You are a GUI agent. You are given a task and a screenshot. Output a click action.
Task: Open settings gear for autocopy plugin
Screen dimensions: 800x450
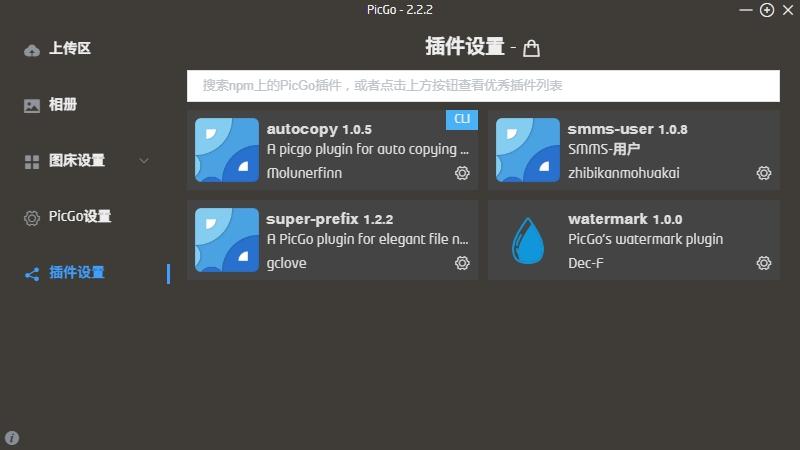pos(462,173)
